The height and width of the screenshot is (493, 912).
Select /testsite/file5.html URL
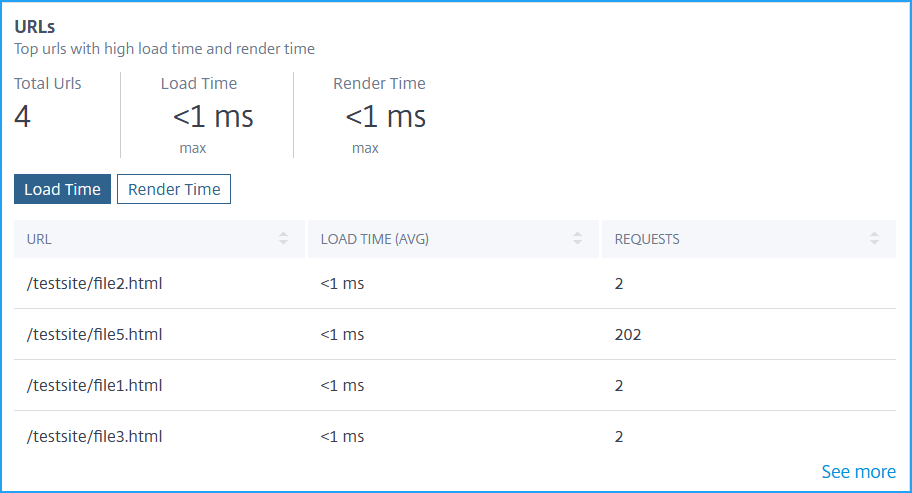coord(94,334)
